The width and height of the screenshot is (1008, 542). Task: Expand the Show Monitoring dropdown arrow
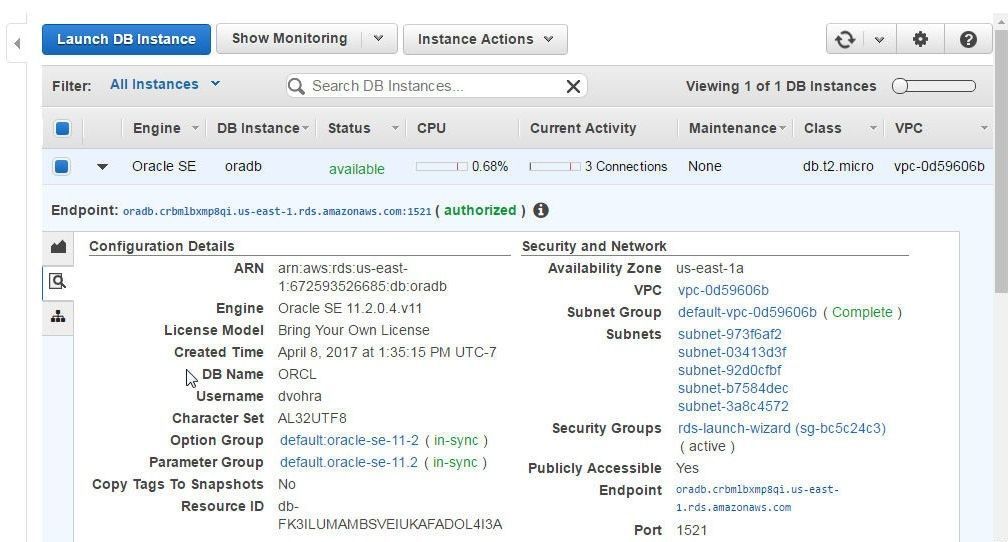point(379,39)
